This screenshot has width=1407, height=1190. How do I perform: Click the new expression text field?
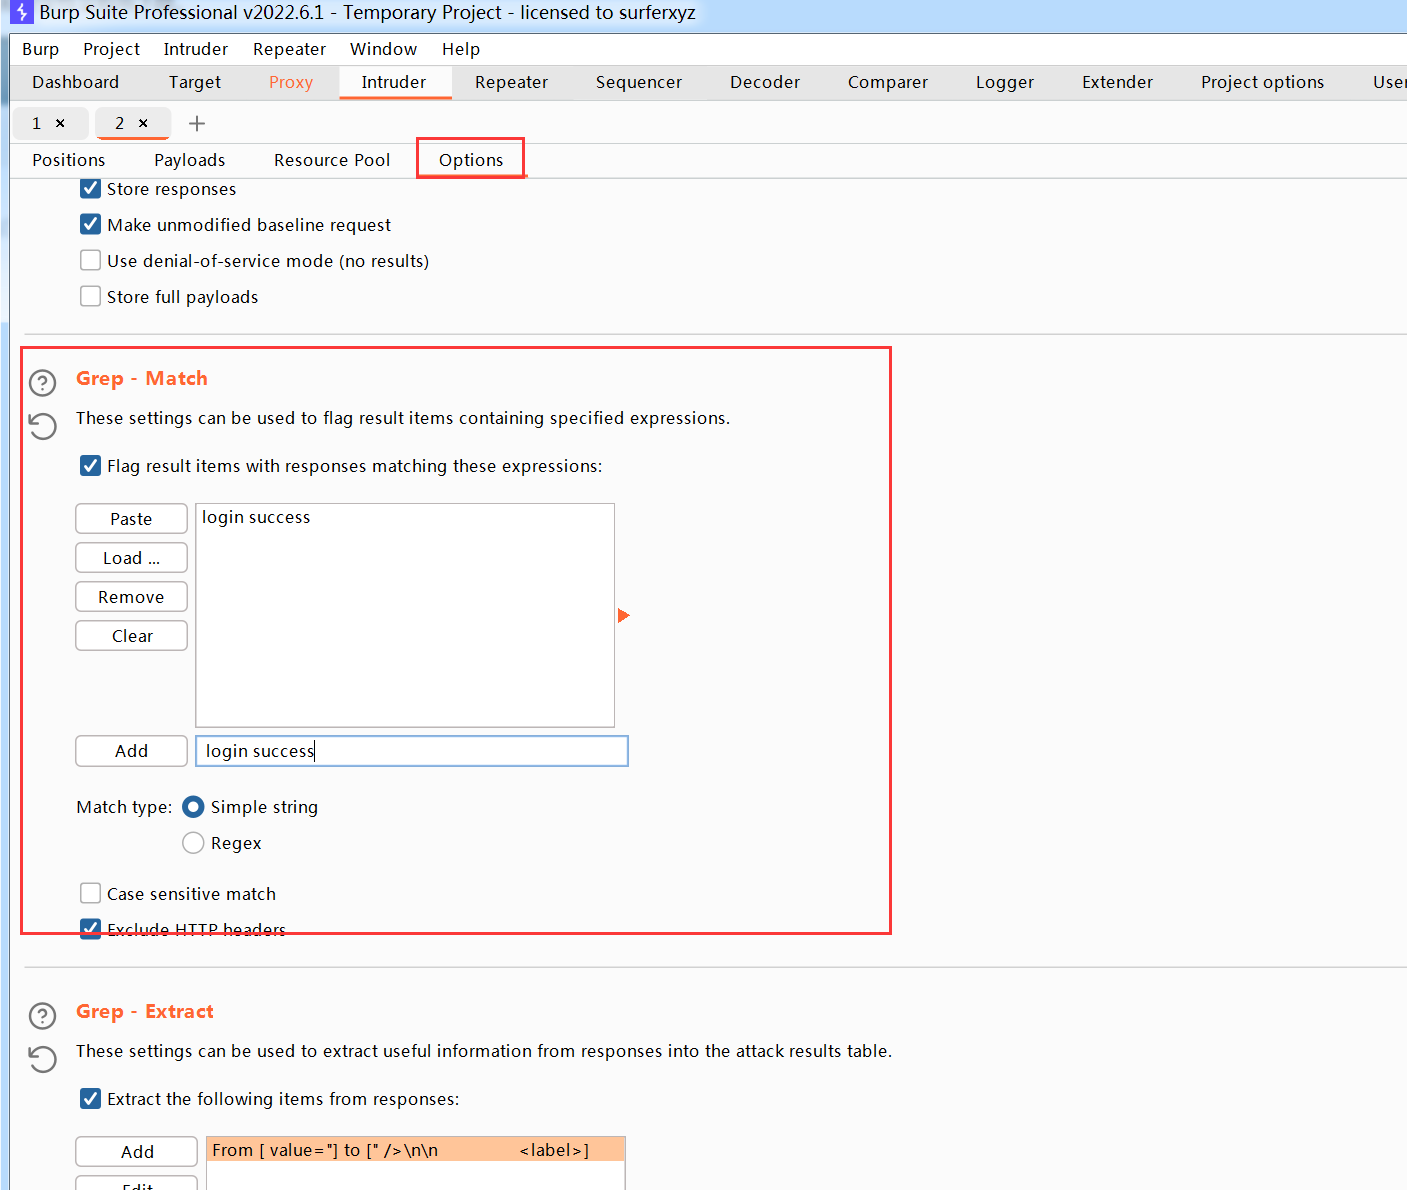pos(411,751)
